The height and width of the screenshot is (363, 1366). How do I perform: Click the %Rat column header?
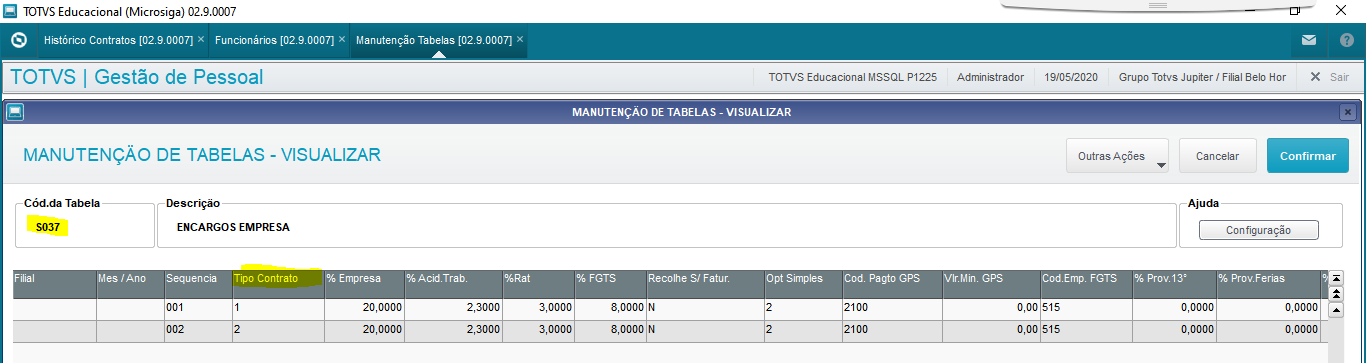(538, 283)
